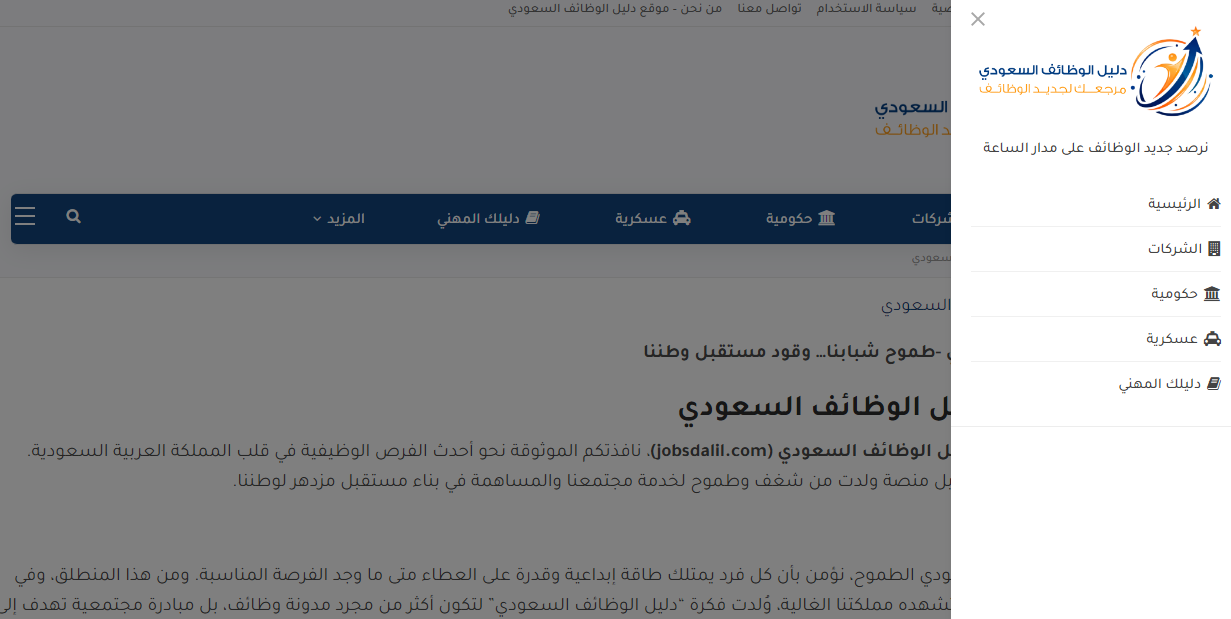
Task: Click book icon in top navbar
Action: [x=533, y=218]
